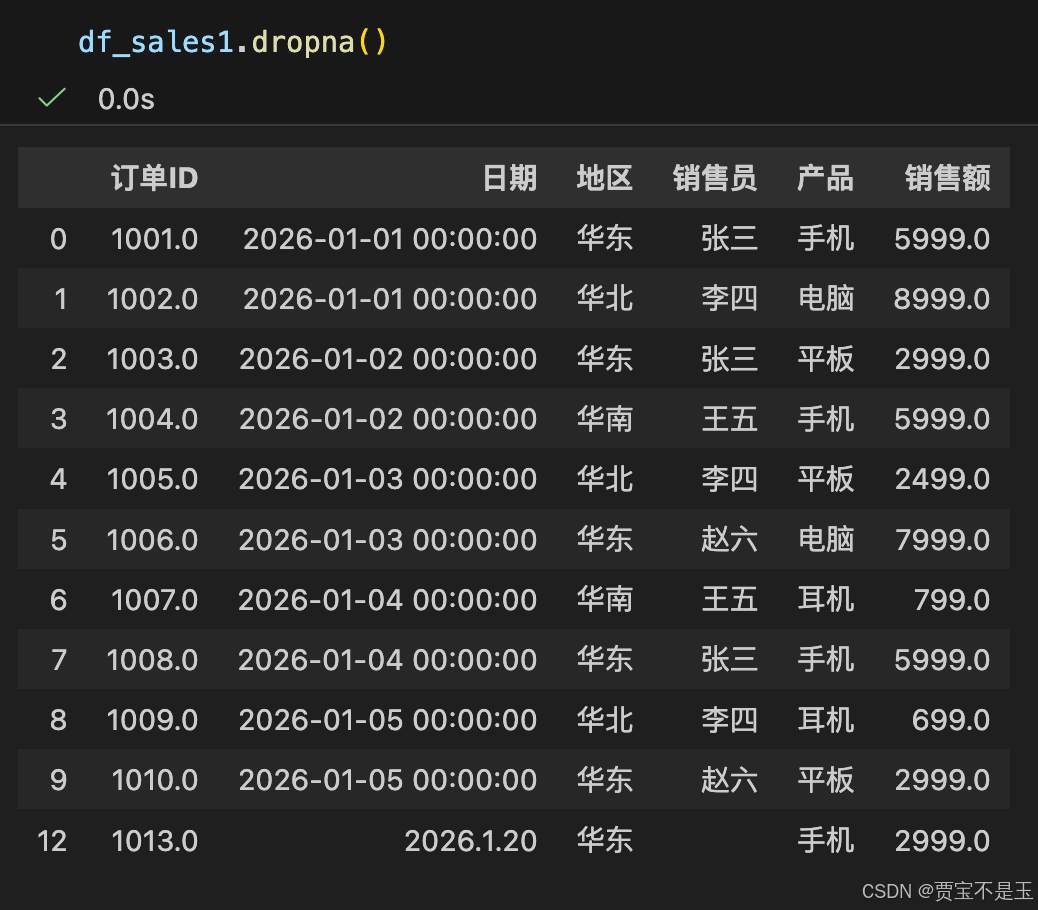This screenshot has height=910, width=1038.
Task: Click 华南 in row 1004.0
Action: coord(604,419)
